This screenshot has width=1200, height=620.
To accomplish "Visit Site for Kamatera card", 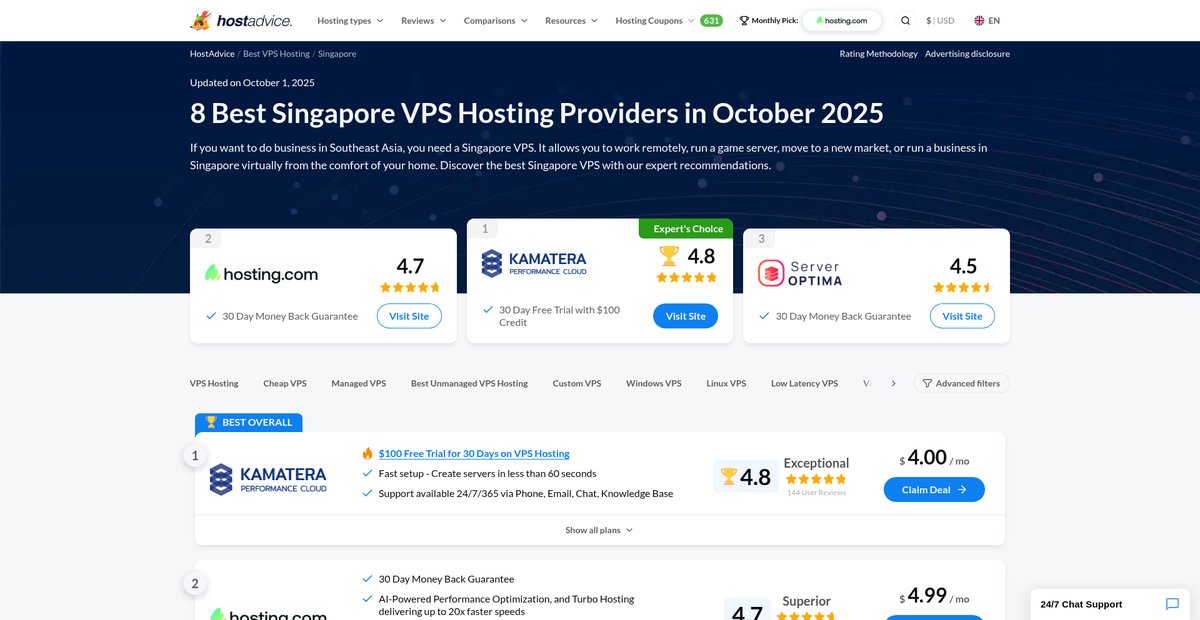I will pos(685,316).
